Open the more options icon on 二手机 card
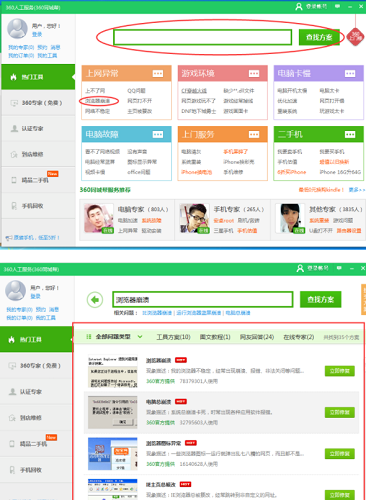366x500 pixels. point(350,134)
